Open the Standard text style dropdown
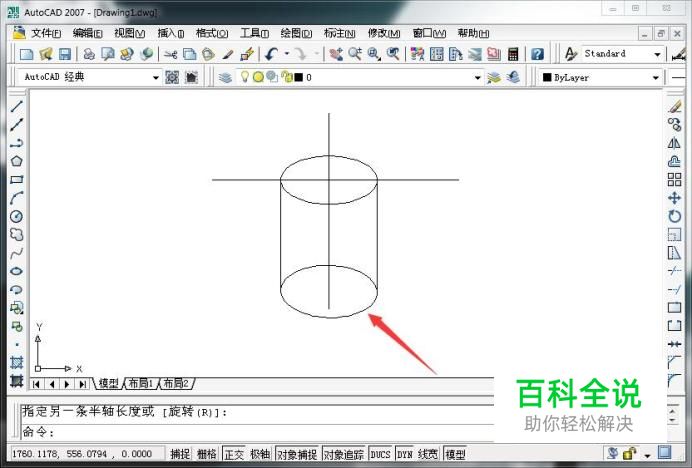Image resolution: width=692 pixels, height=468 pixels. (x=657, y=54)
